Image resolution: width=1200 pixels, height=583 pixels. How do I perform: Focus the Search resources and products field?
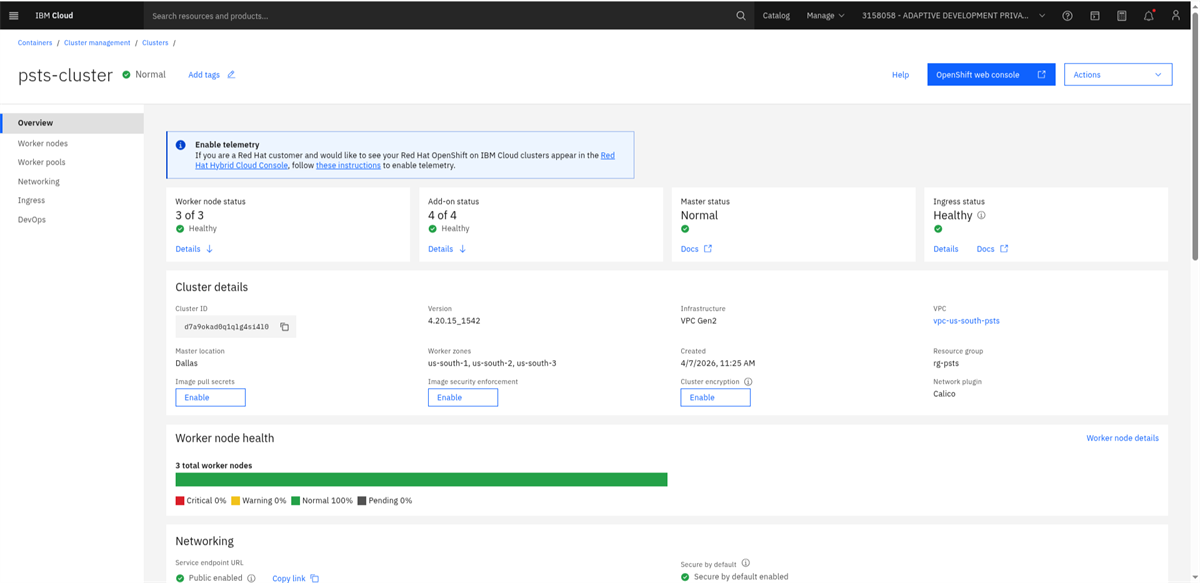pos(440,16)
